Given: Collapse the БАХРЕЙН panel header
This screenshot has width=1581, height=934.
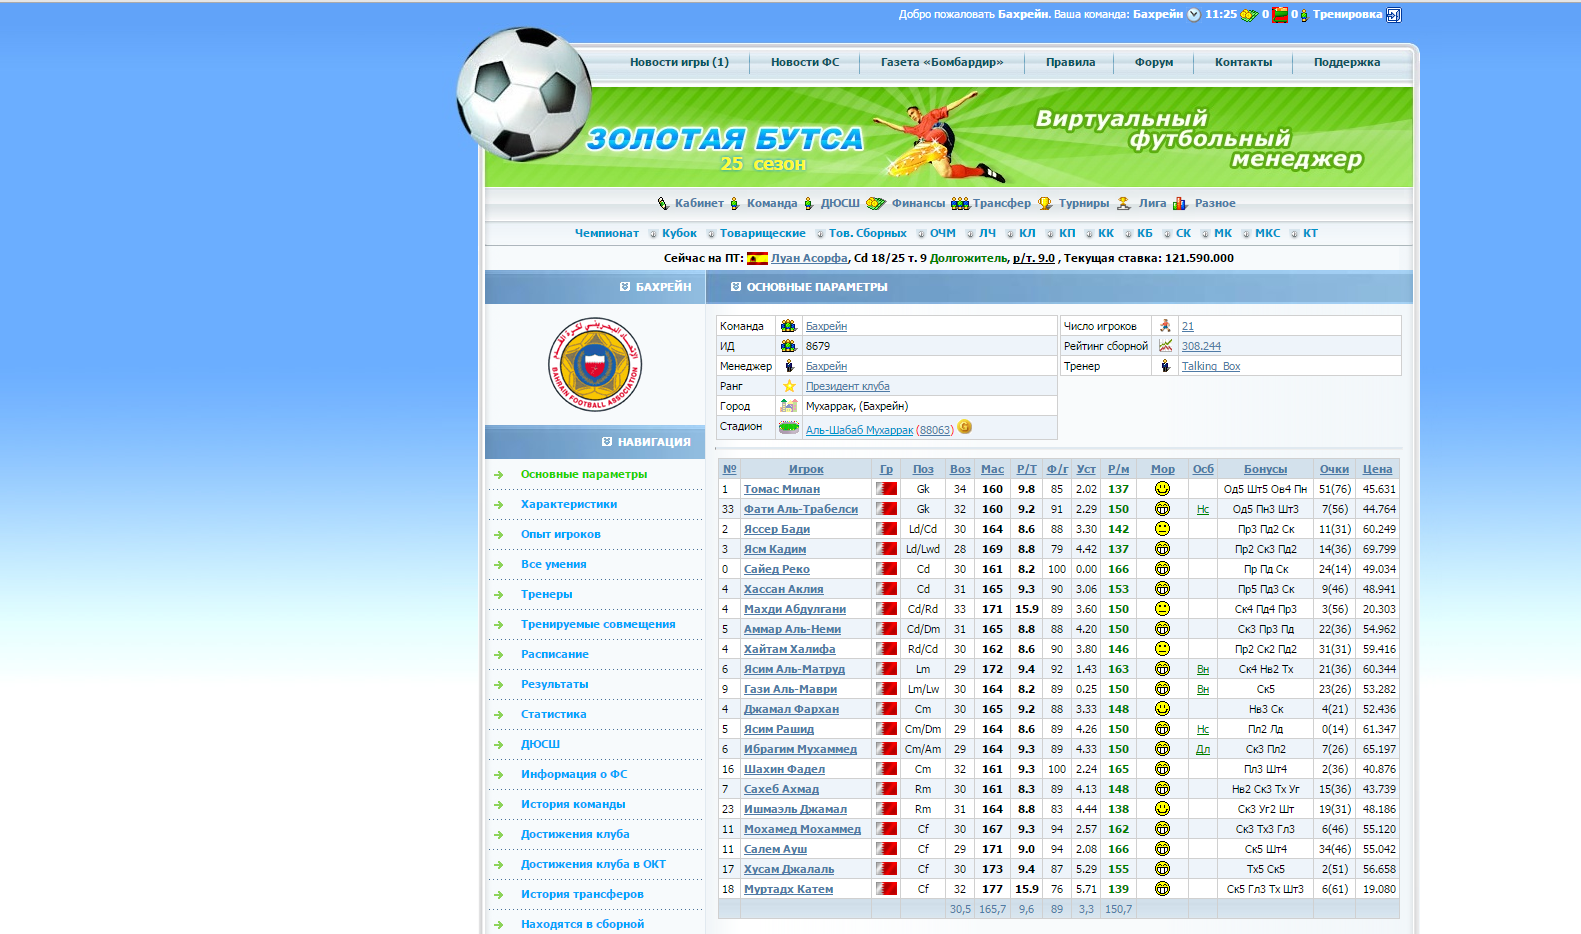Looking at the screenshot, I should pos(625,287).
